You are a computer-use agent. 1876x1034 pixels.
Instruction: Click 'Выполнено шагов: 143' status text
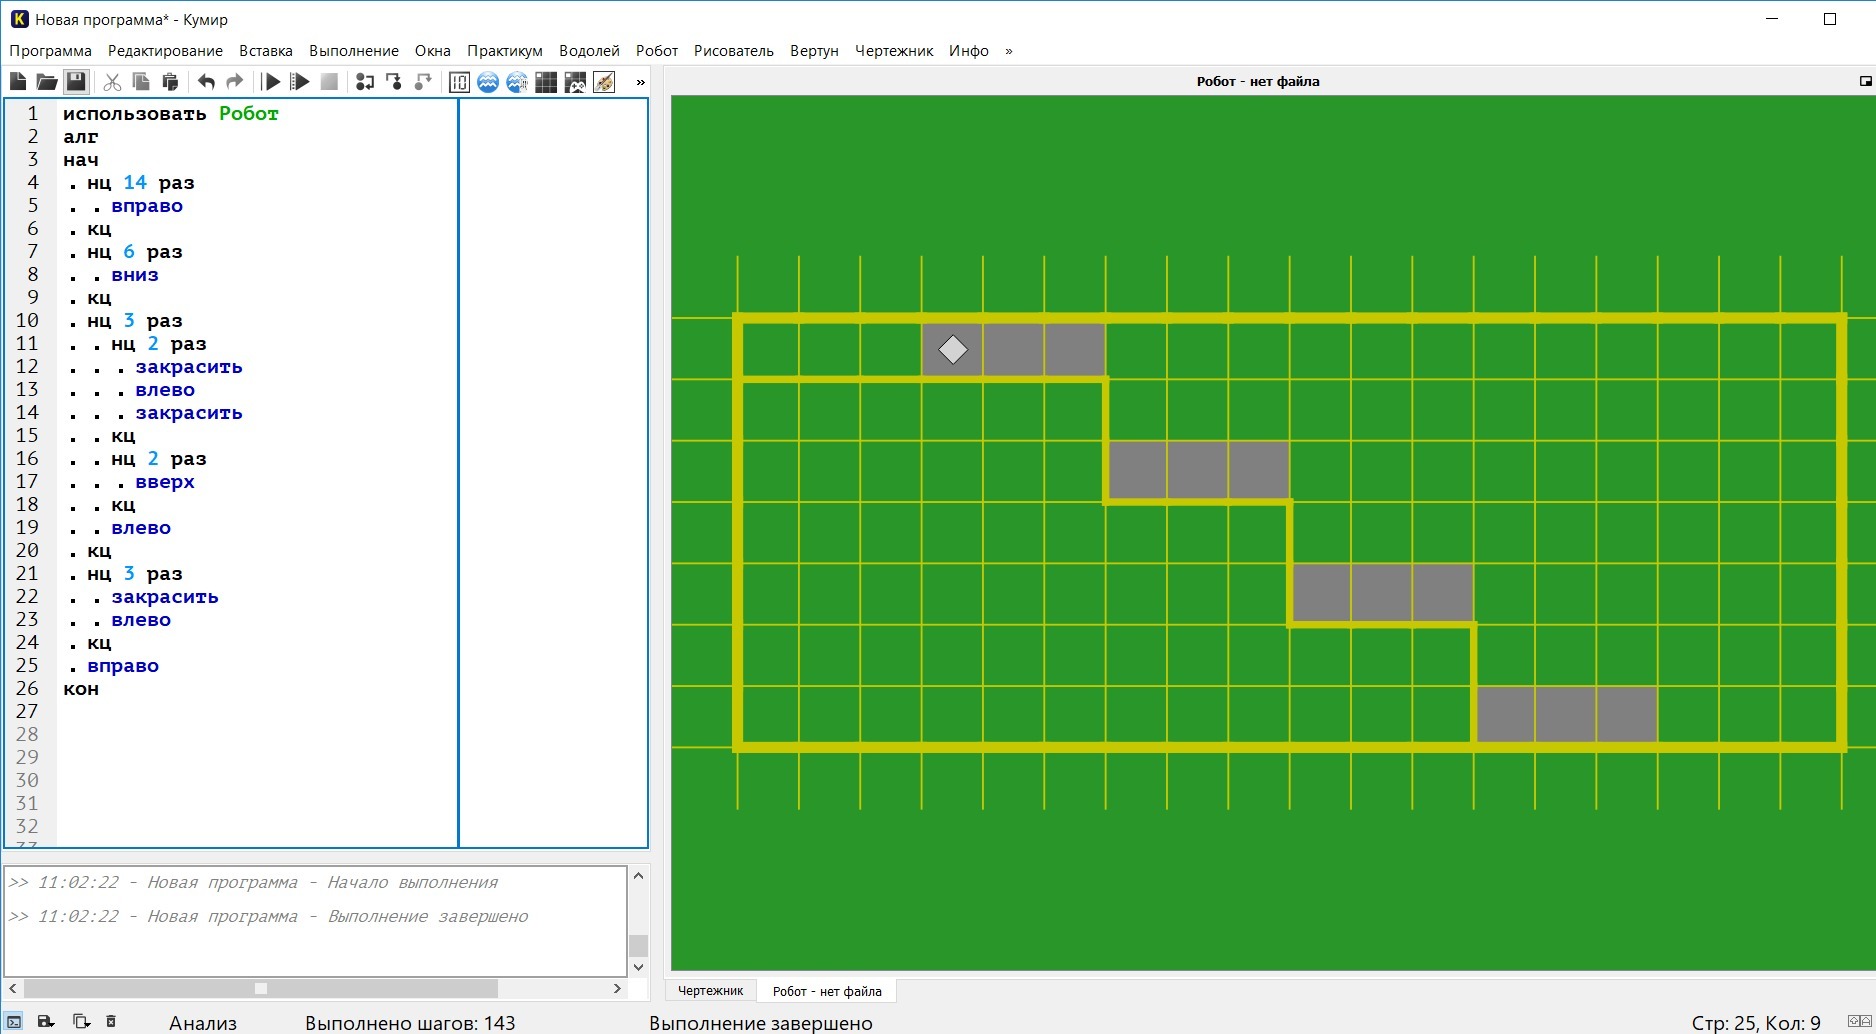(410, 1023)
